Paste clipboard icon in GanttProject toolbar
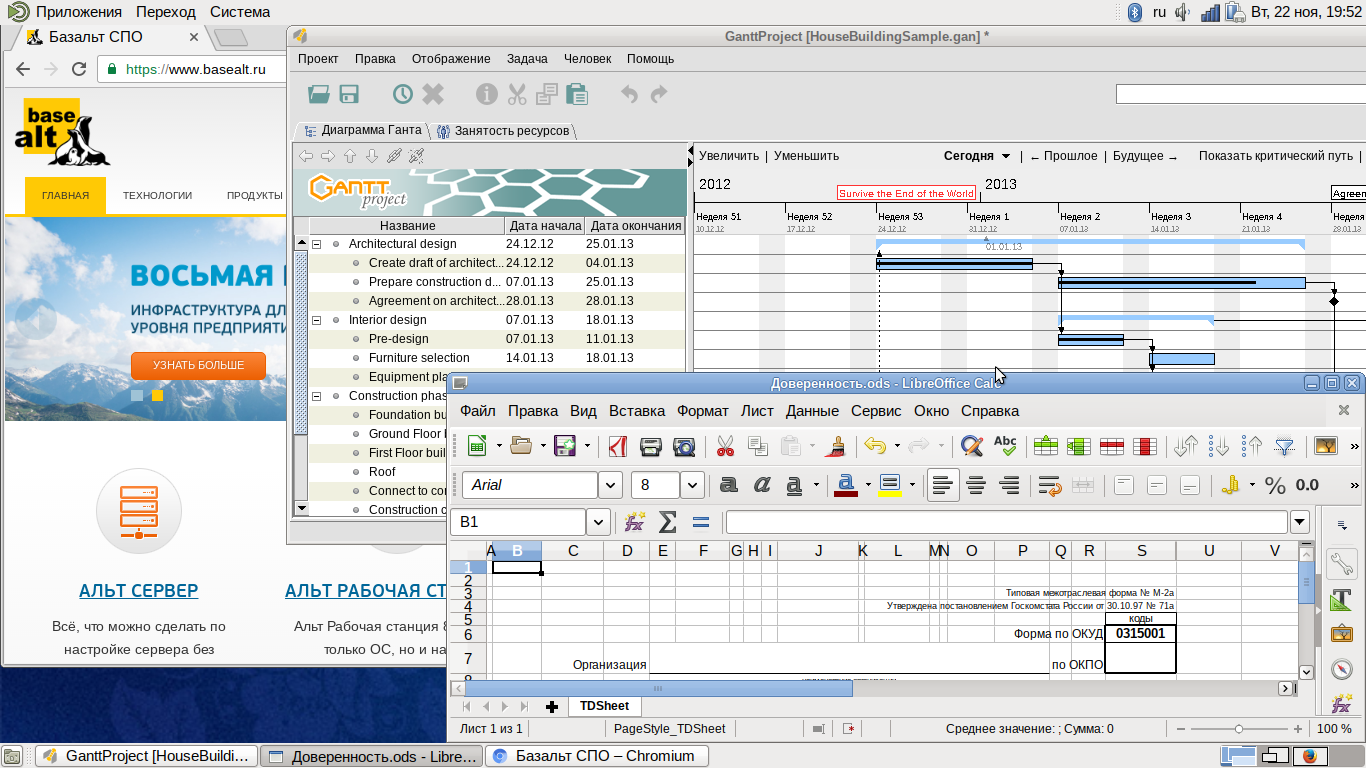Screen dimensions: 1366x768 pyautogui.click(x=576, y=94)
